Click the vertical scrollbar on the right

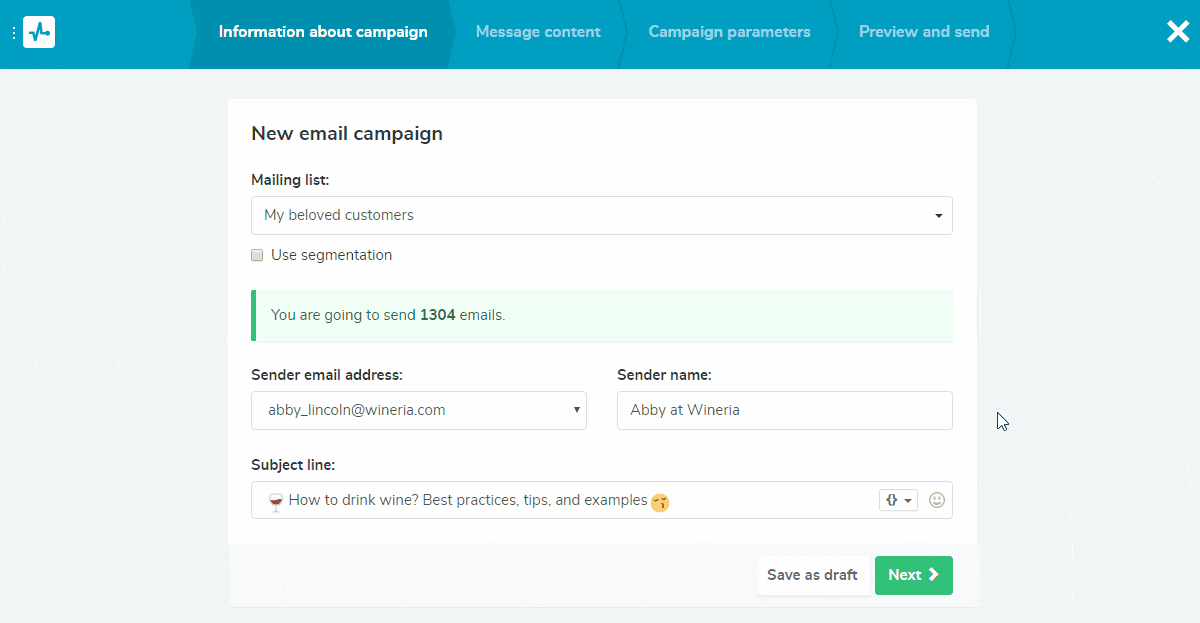point(977,315)
